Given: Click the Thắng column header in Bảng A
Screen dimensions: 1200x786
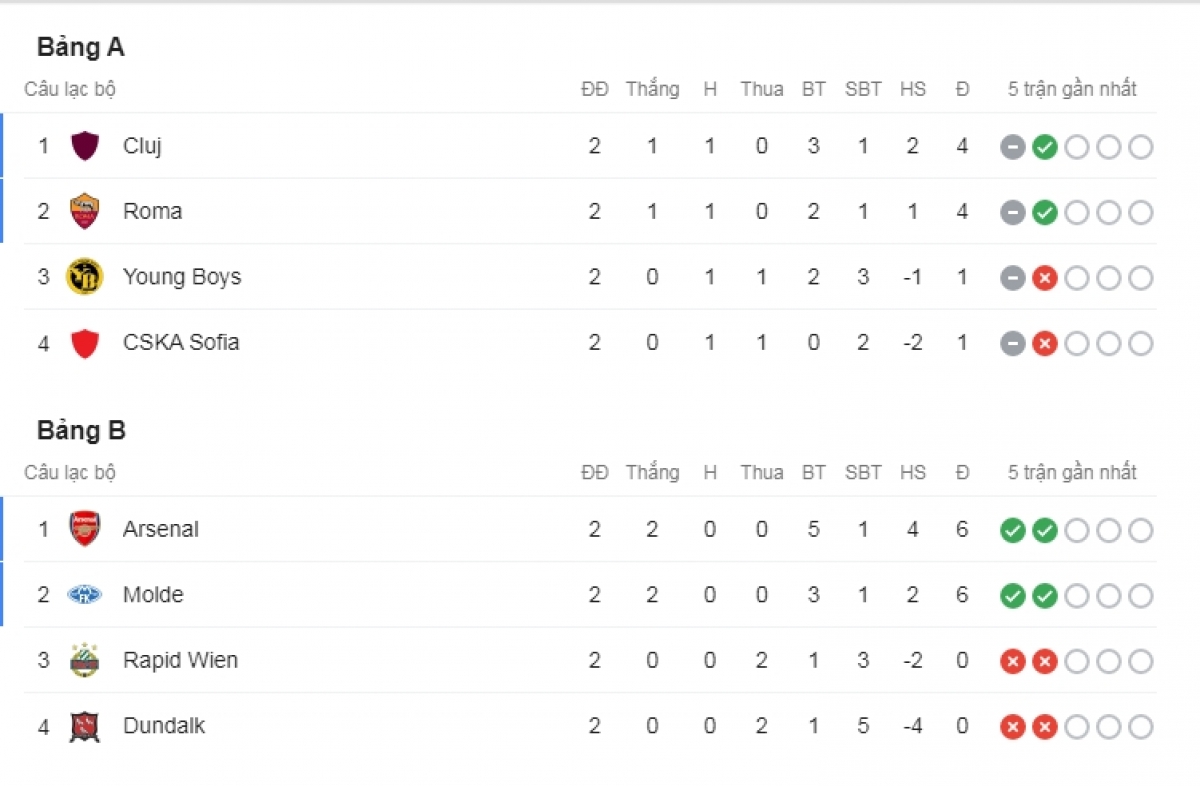Looking at the screenshot, I should (652, 89).
